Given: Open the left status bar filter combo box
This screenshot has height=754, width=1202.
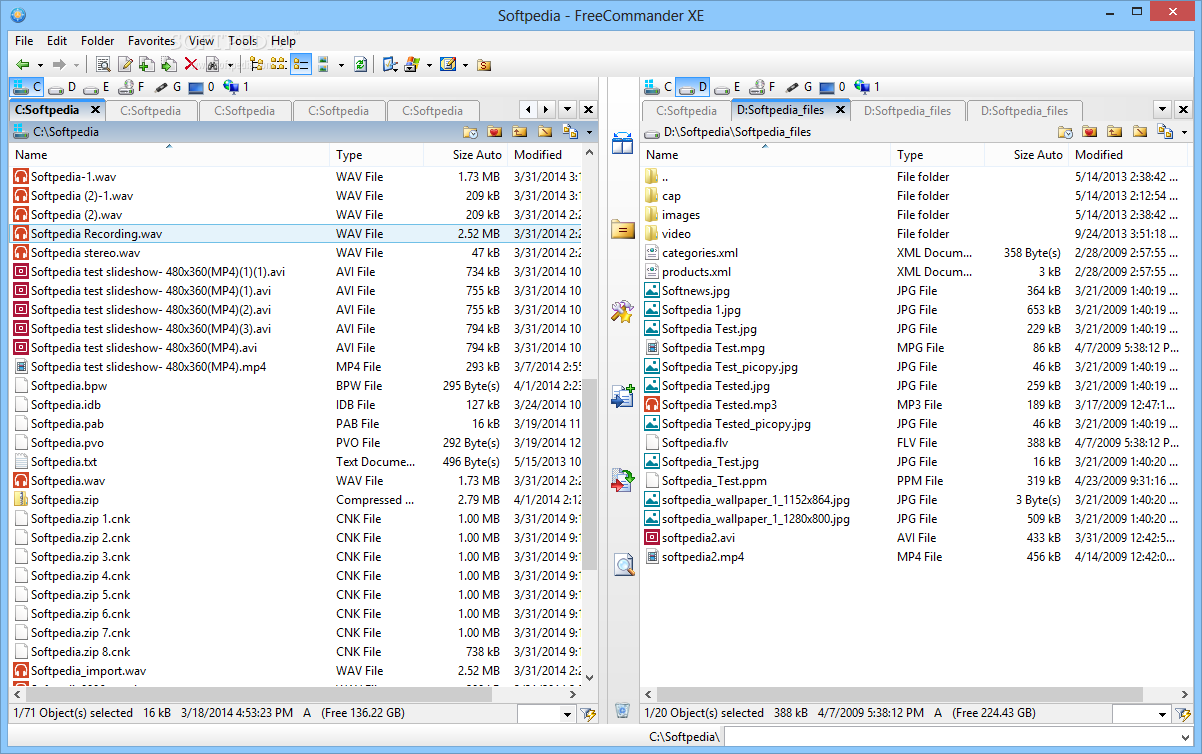Looking at the screenshot, I should click(546, 713).
